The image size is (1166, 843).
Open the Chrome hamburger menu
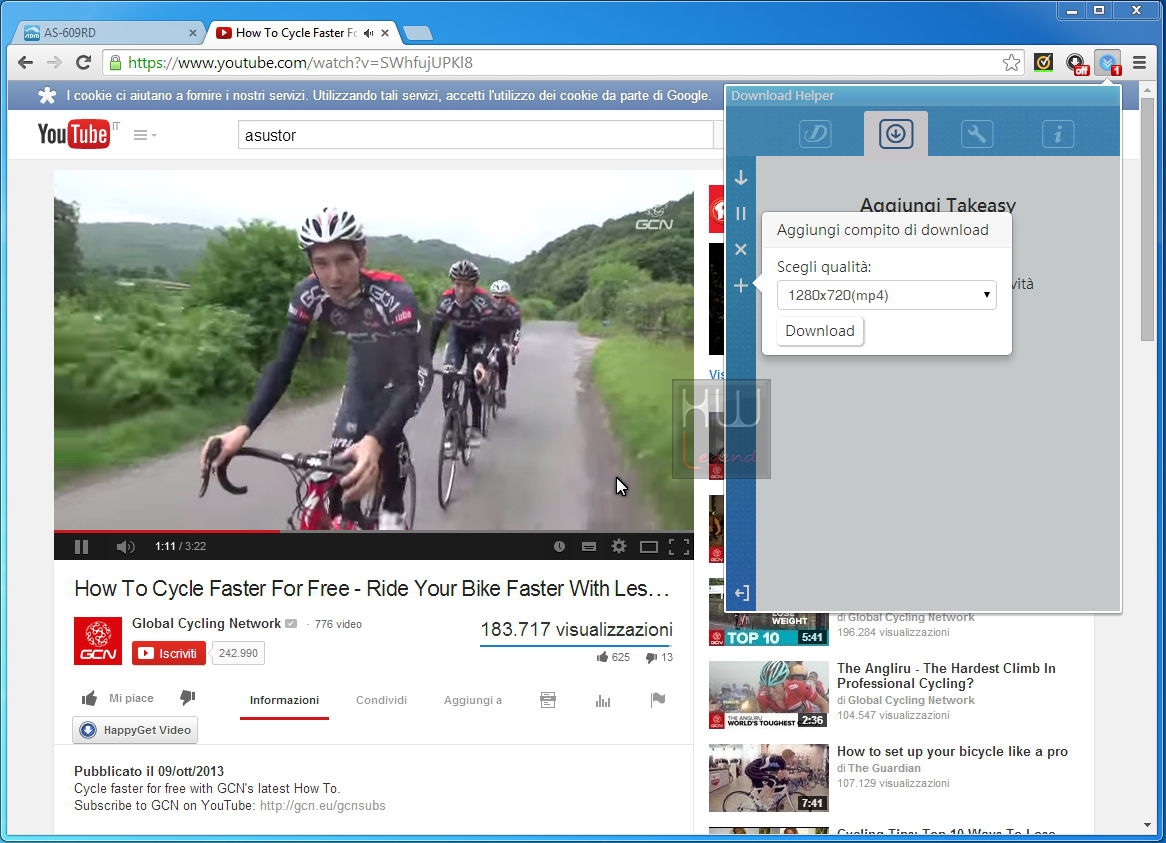(1139, 62)
